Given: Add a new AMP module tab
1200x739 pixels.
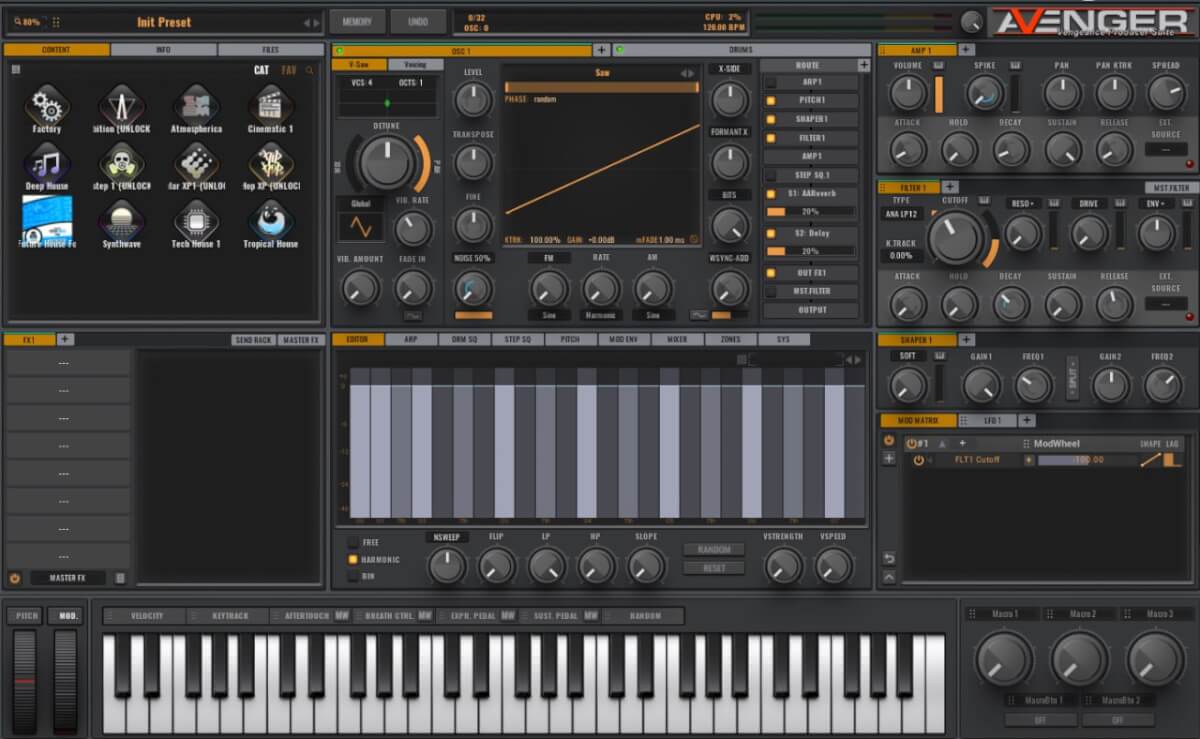Looking at the screenshot, I should (965, 49).
